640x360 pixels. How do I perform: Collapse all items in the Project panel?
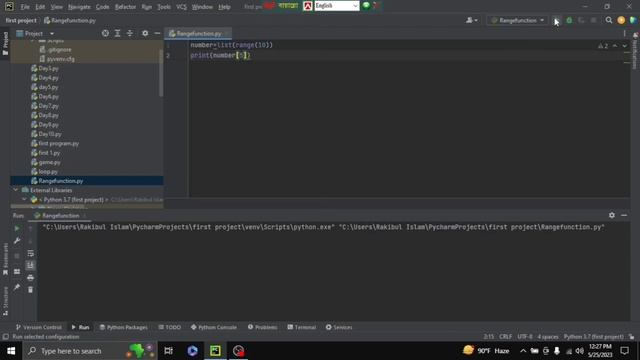tap(130, 33)
